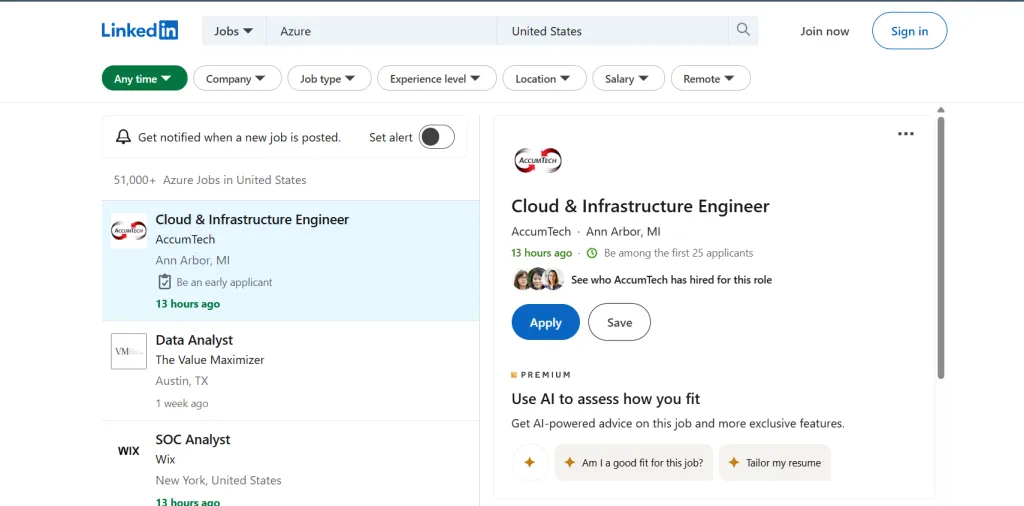
Task: Click the magnifier search icon
Action: 743,30
